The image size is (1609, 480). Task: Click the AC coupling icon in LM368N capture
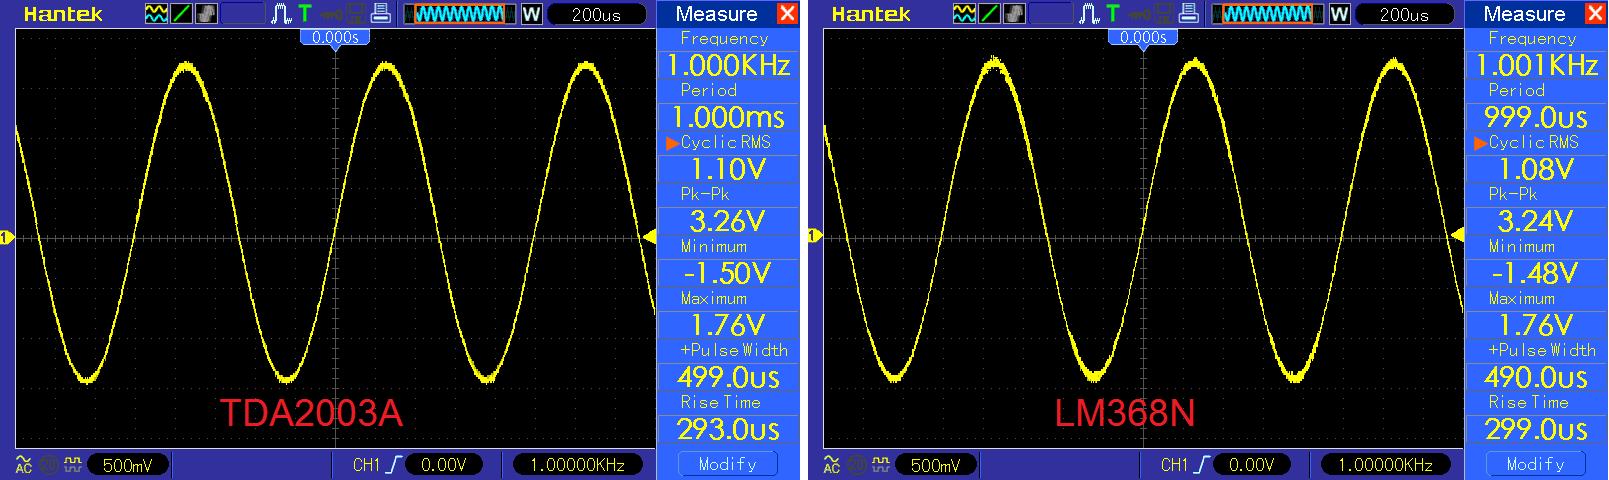[x=832, y=464]
